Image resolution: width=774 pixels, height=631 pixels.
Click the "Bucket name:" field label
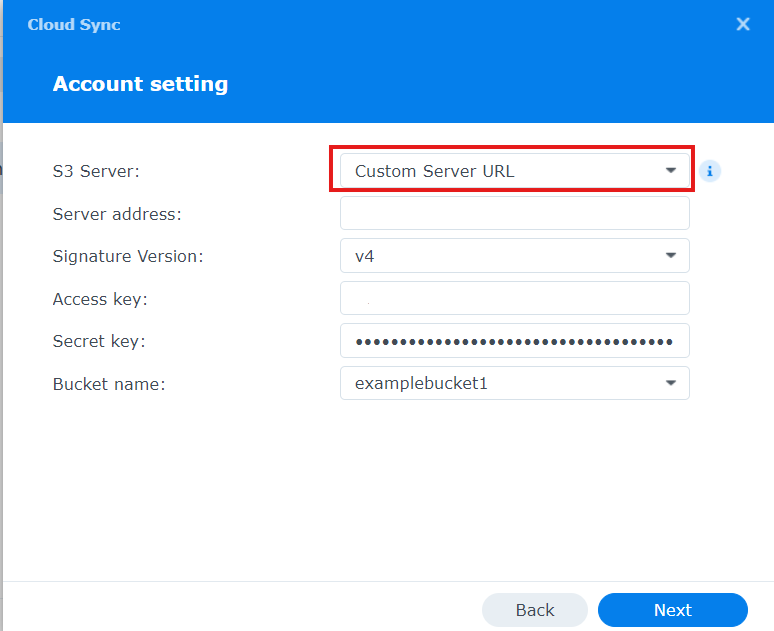click(x=108, y=383)
